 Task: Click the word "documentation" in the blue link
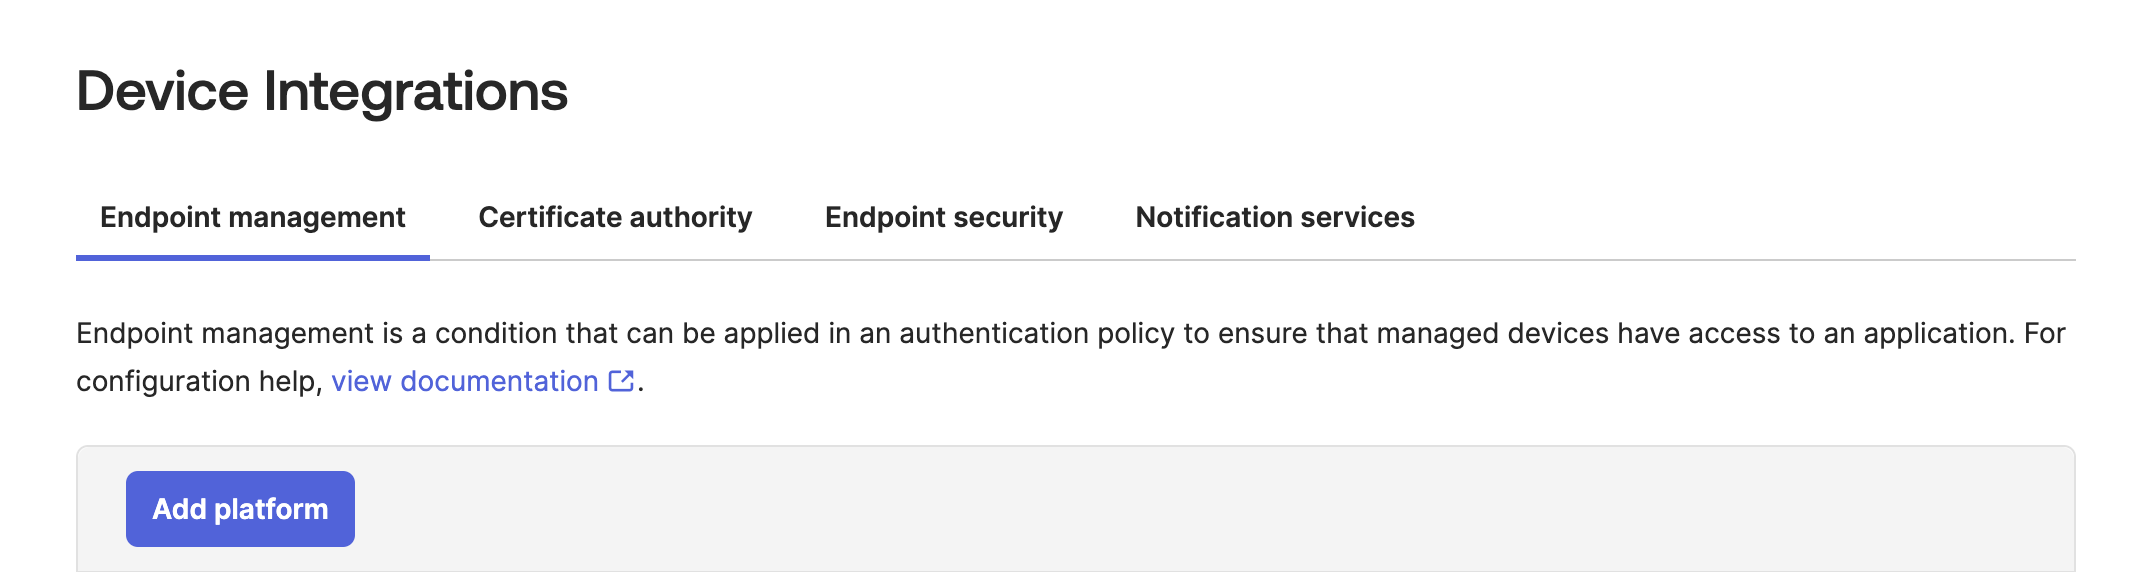(499, 381)
